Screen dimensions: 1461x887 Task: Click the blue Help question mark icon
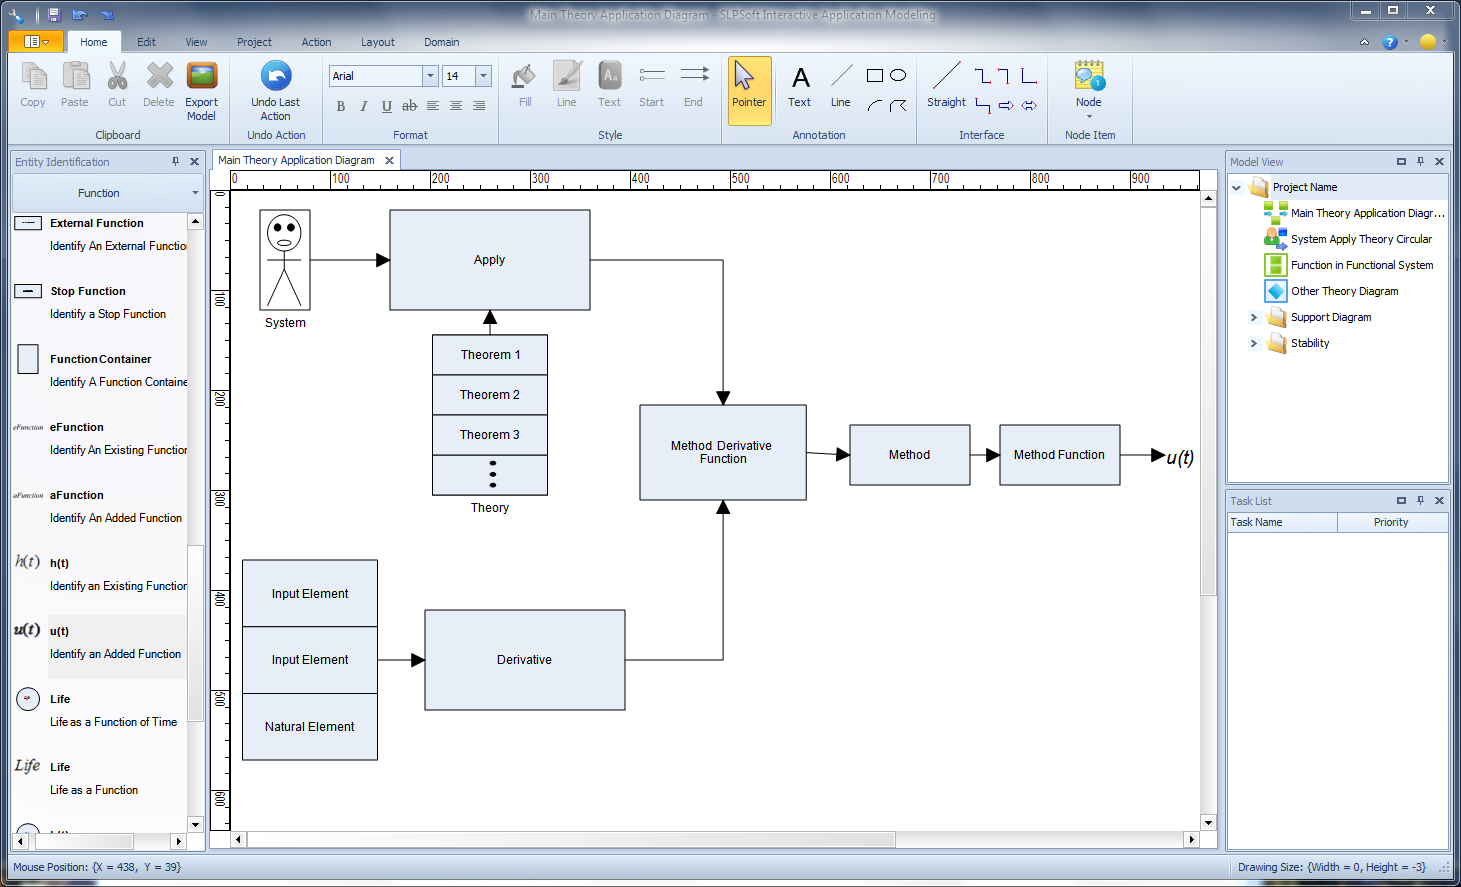[x=1389, y=42]
